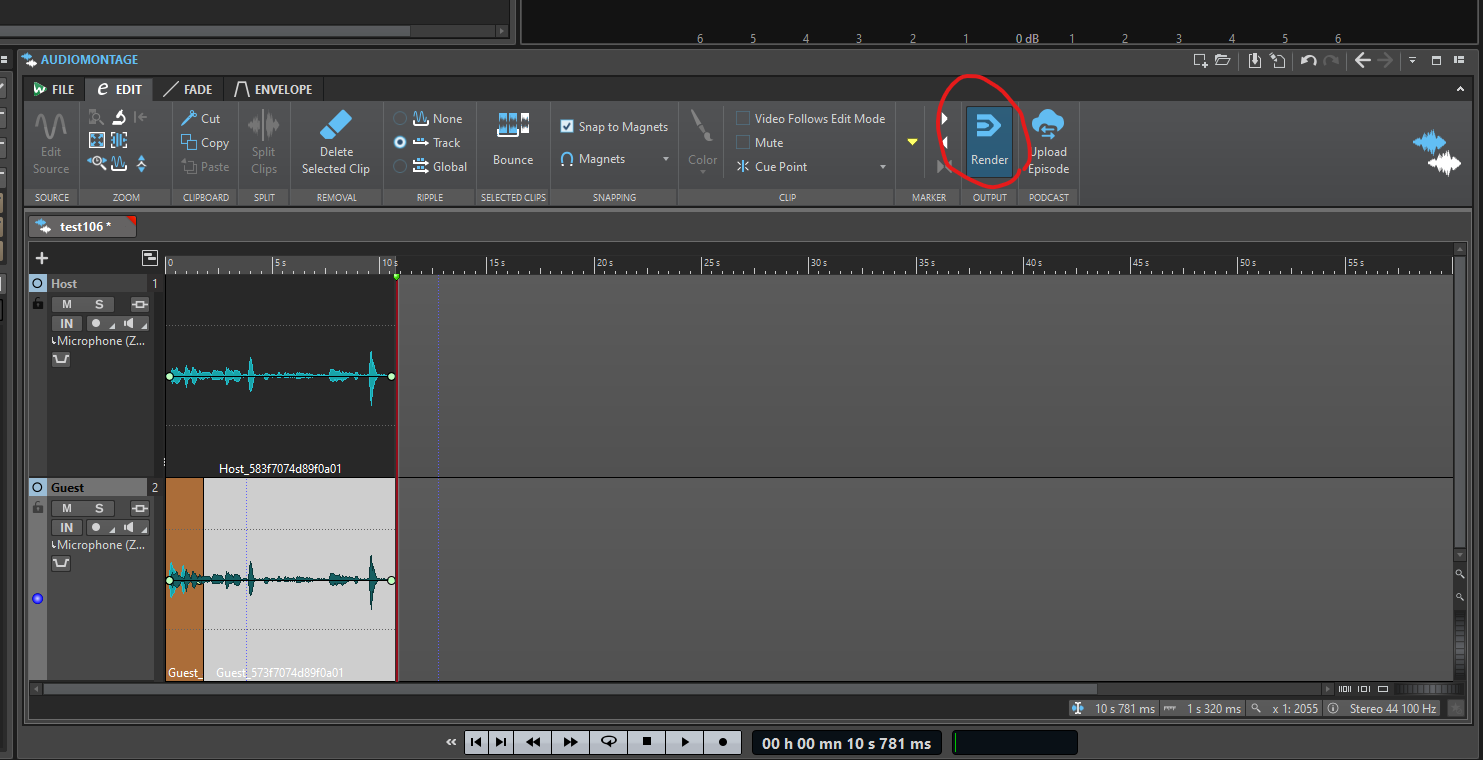
Task: Click the vertical up-down zoom arrows icon
Action: coord(142,163)
